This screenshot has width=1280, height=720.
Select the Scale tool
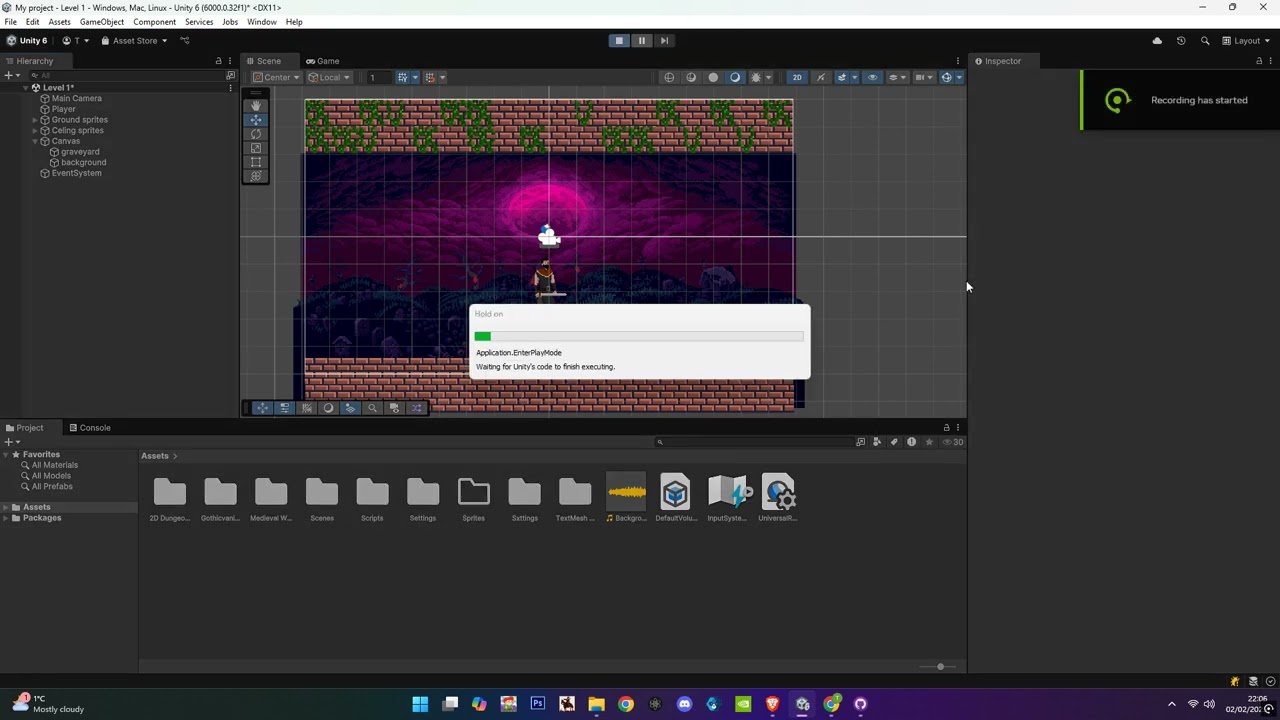(x=256, y=147)
